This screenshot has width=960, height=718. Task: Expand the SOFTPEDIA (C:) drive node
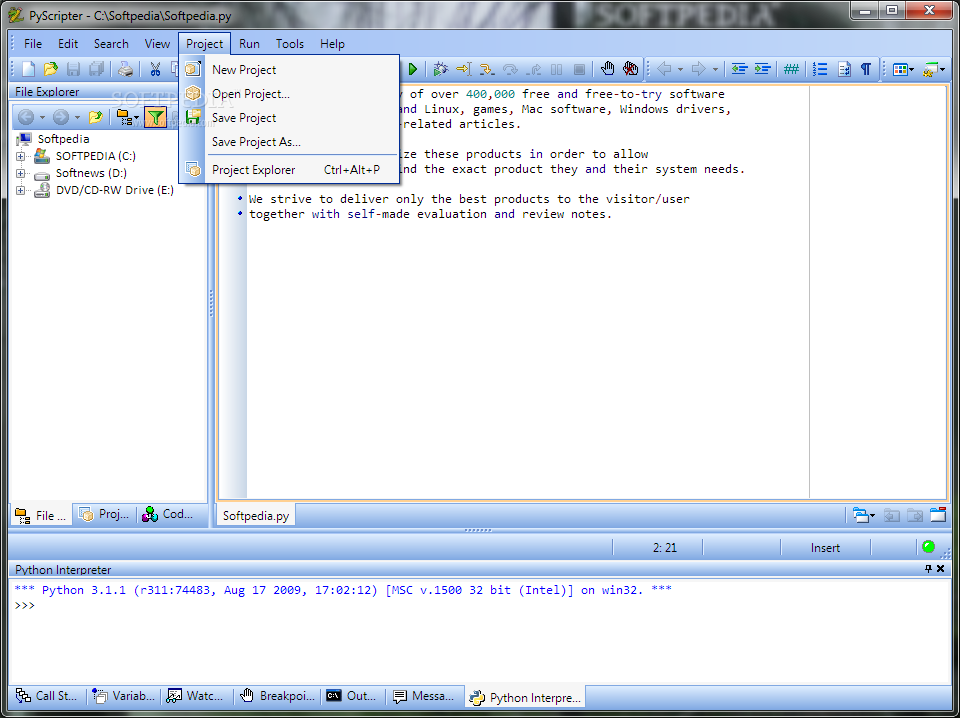tap(20, 156)
